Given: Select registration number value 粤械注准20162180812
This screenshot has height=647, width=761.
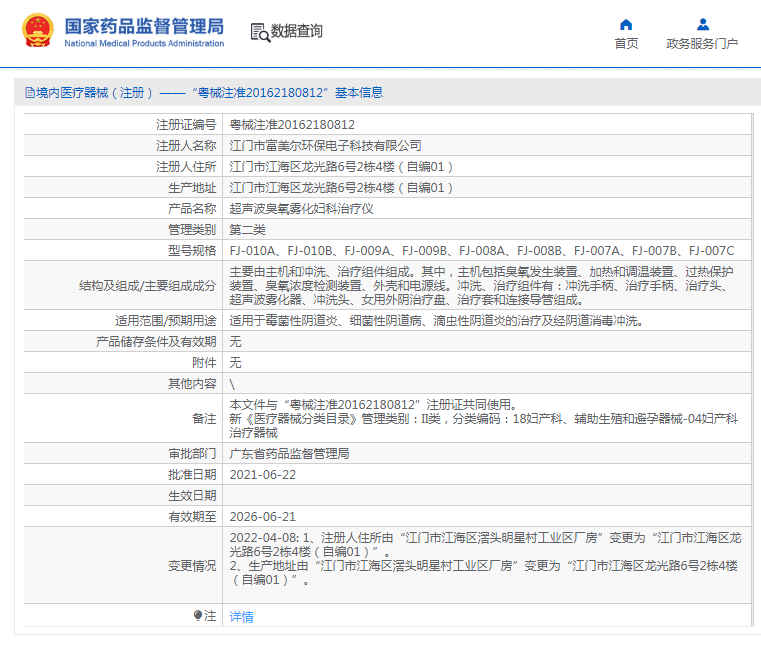Looking at the screenshot, I should coord(292,125).
